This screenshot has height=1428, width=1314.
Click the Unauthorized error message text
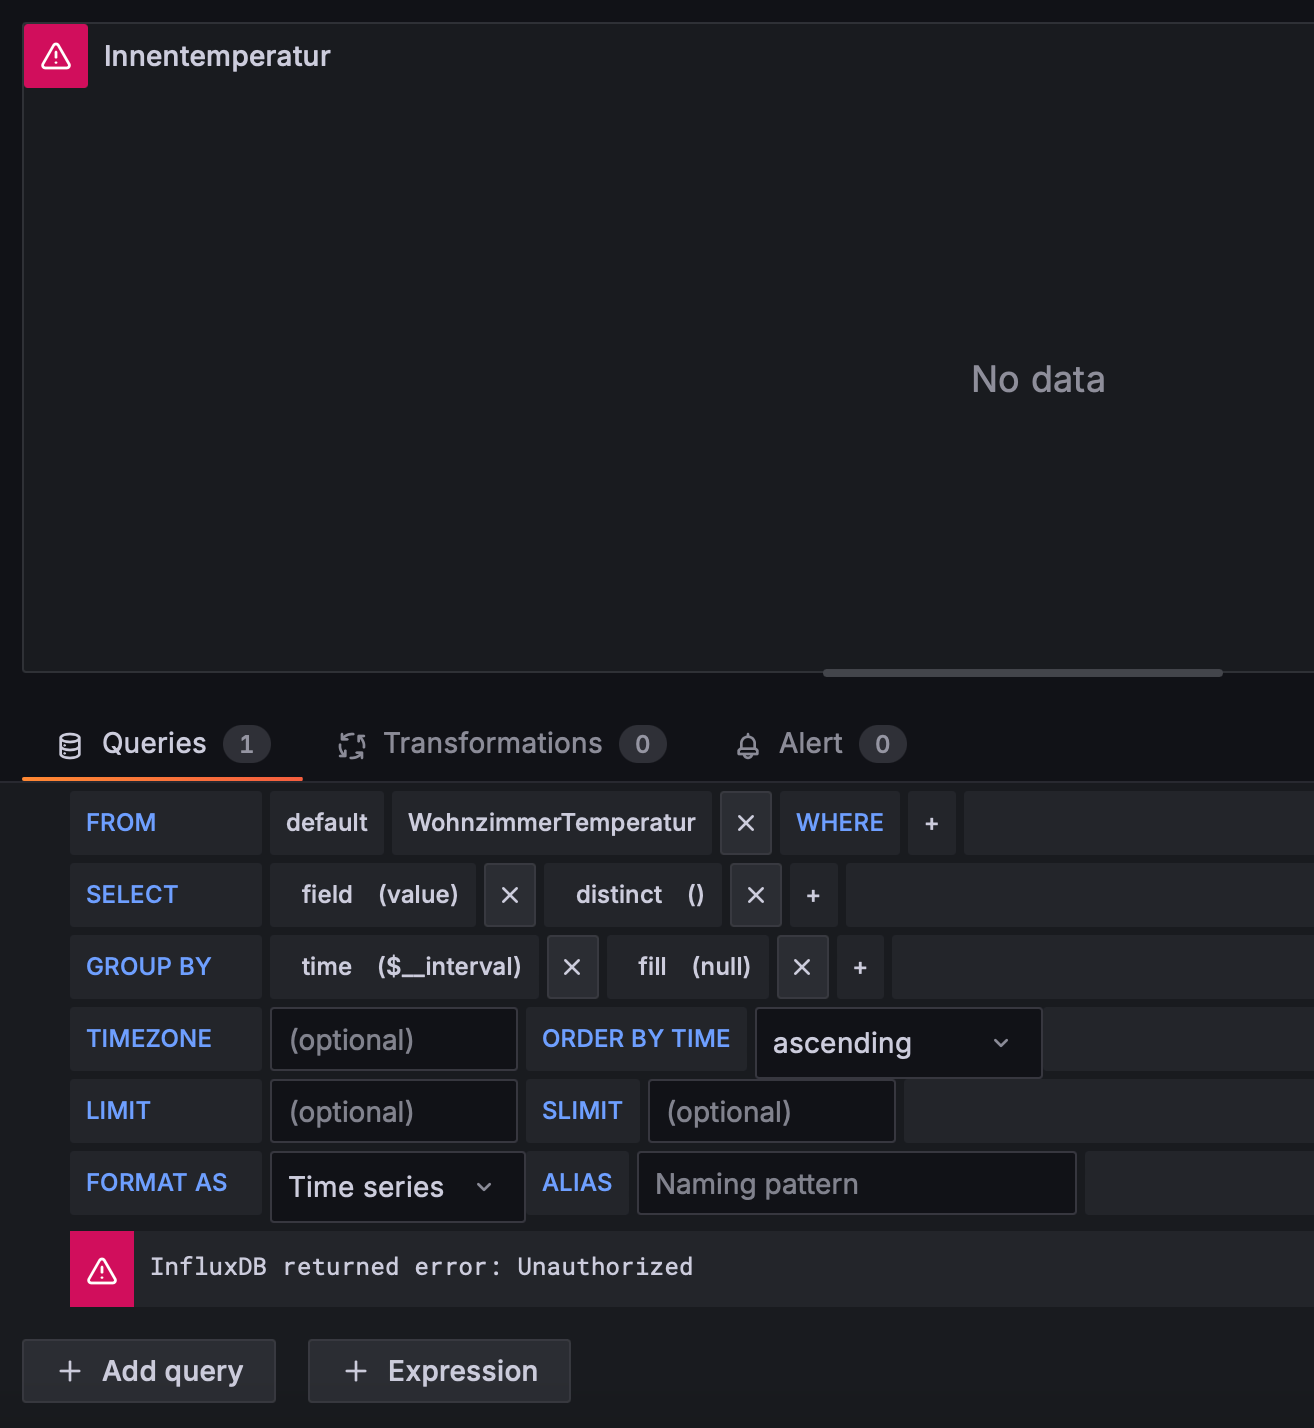[x=421, y=1267]
